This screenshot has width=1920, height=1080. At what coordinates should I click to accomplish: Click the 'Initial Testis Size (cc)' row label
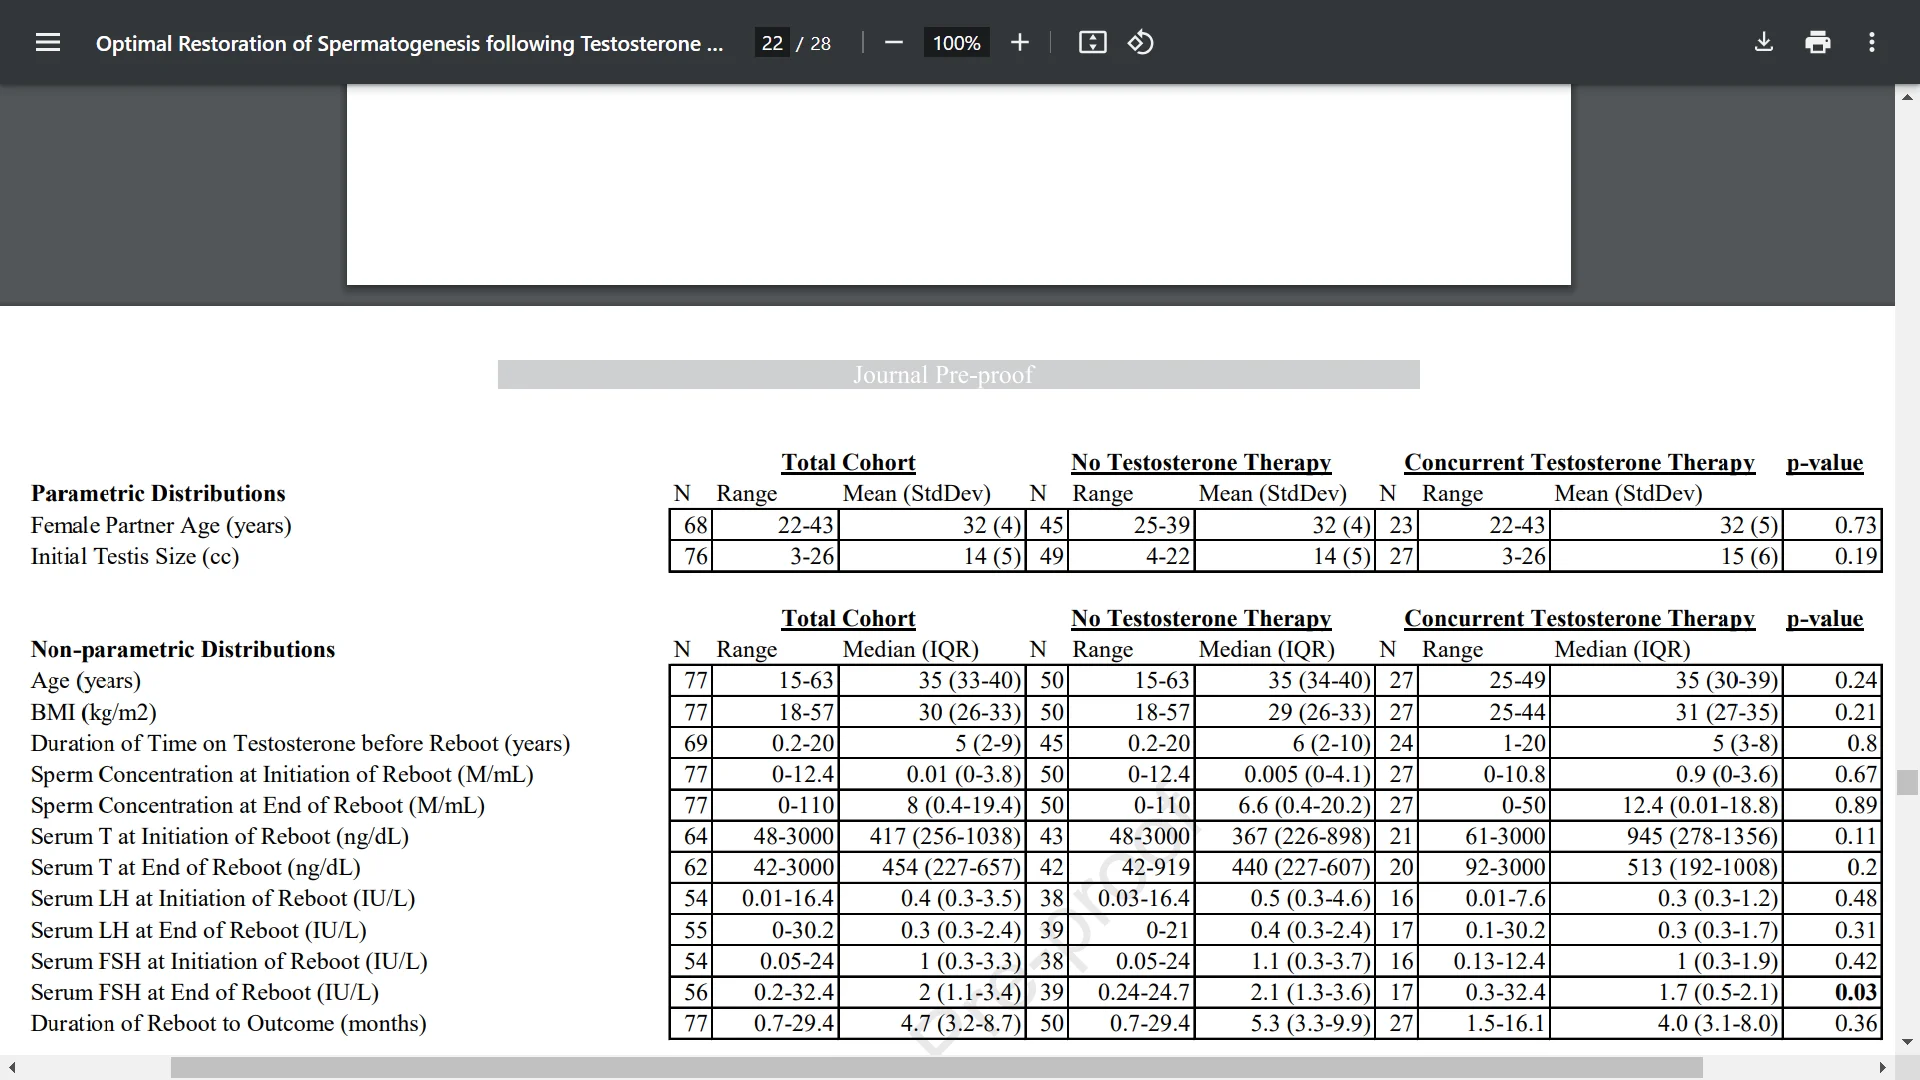point(135,556)
